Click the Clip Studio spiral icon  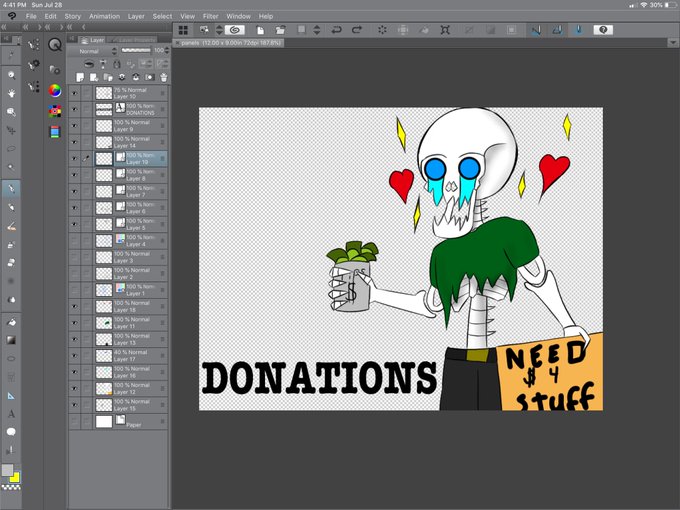235,30
